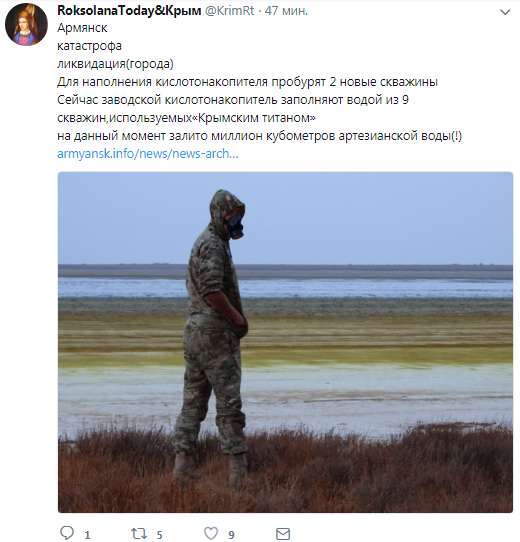Open the @KrimRt handle
The width and height of the screenshot is (520, 542).
pyautogui.click(x=230, y=11)
